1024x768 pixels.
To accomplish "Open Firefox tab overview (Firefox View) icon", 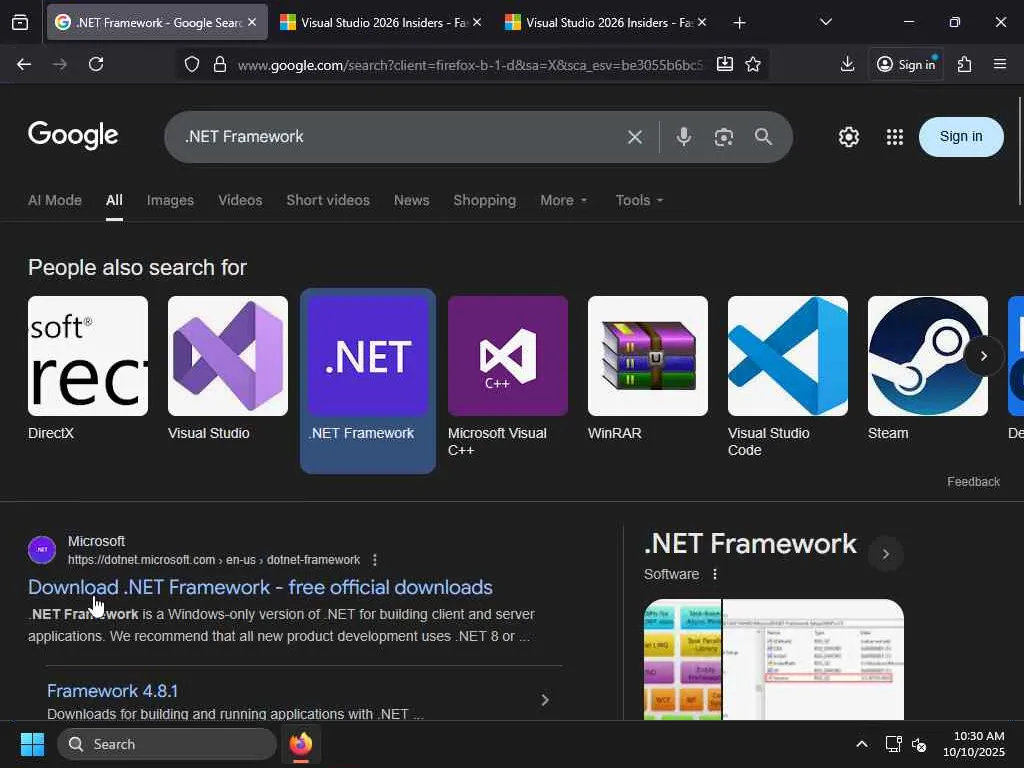I will click(x=20, y=22).
